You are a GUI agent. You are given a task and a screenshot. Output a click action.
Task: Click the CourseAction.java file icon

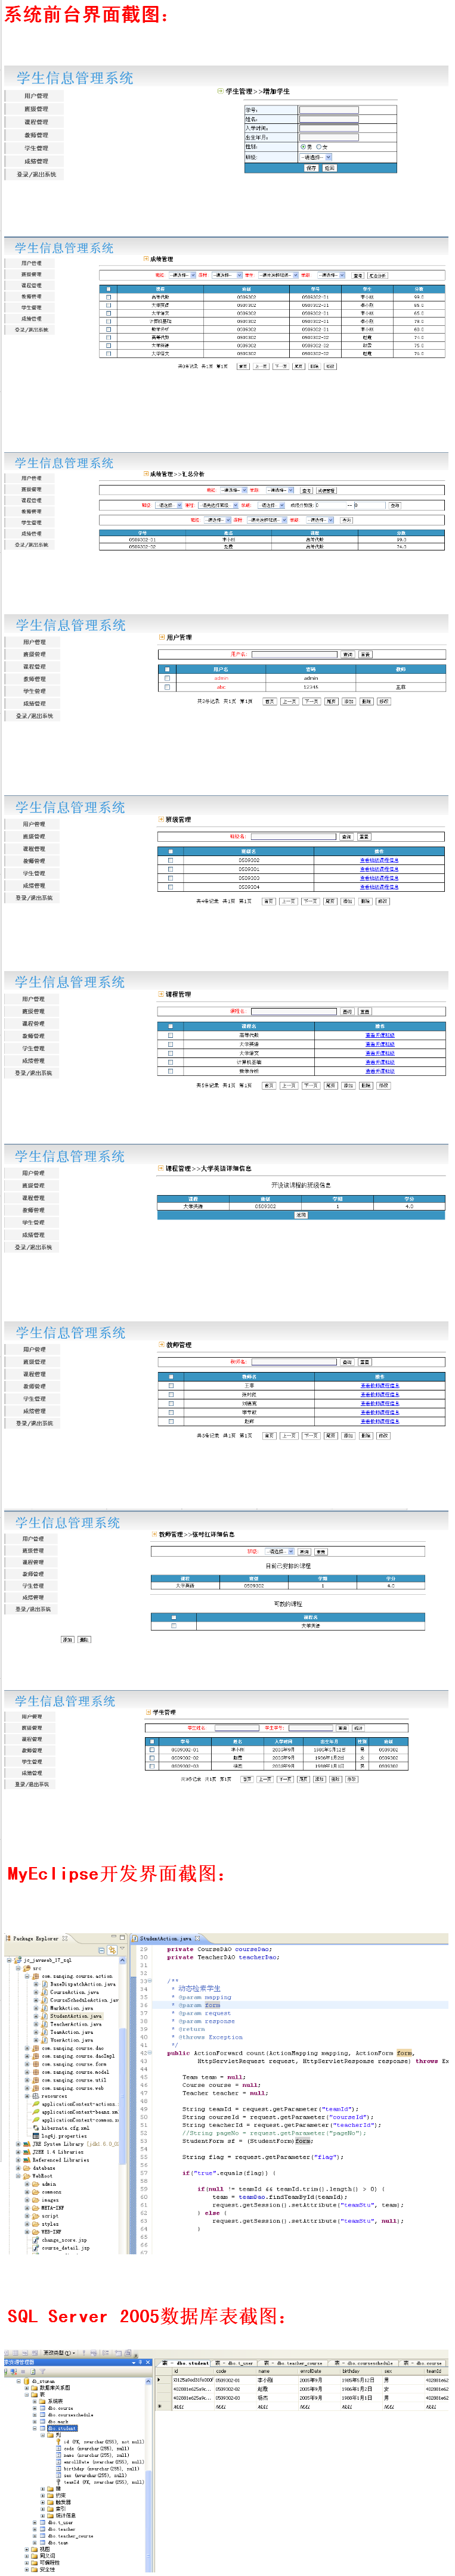pyautogui.click(x=45, y=1993)
